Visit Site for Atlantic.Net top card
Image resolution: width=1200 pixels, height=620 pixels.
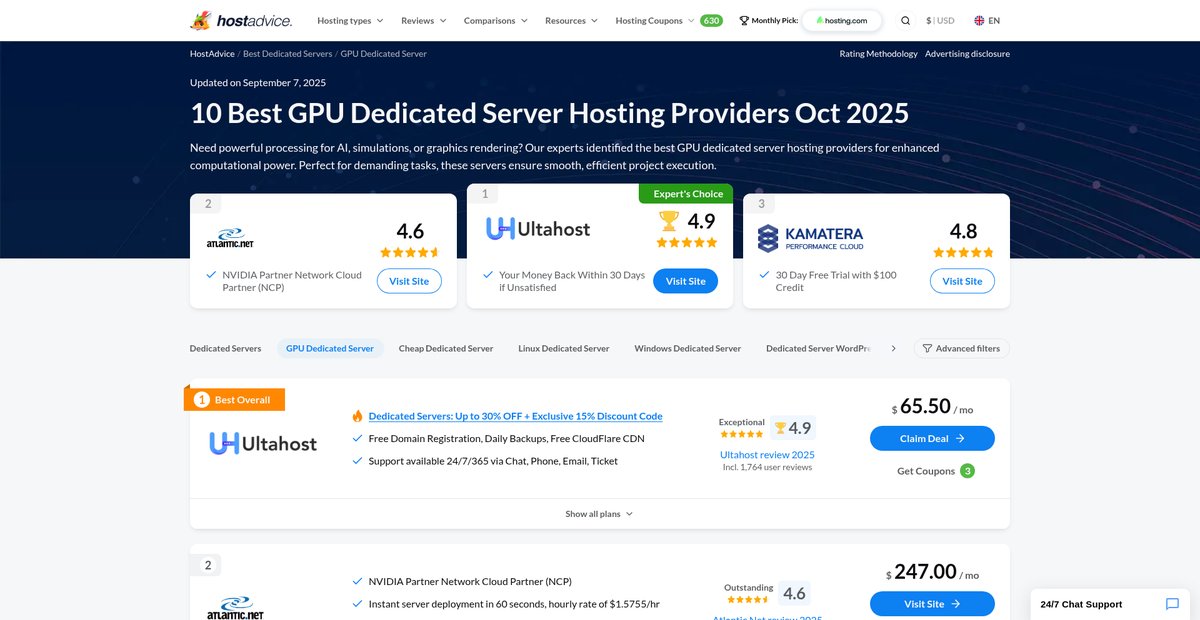[x=409, y=281]
